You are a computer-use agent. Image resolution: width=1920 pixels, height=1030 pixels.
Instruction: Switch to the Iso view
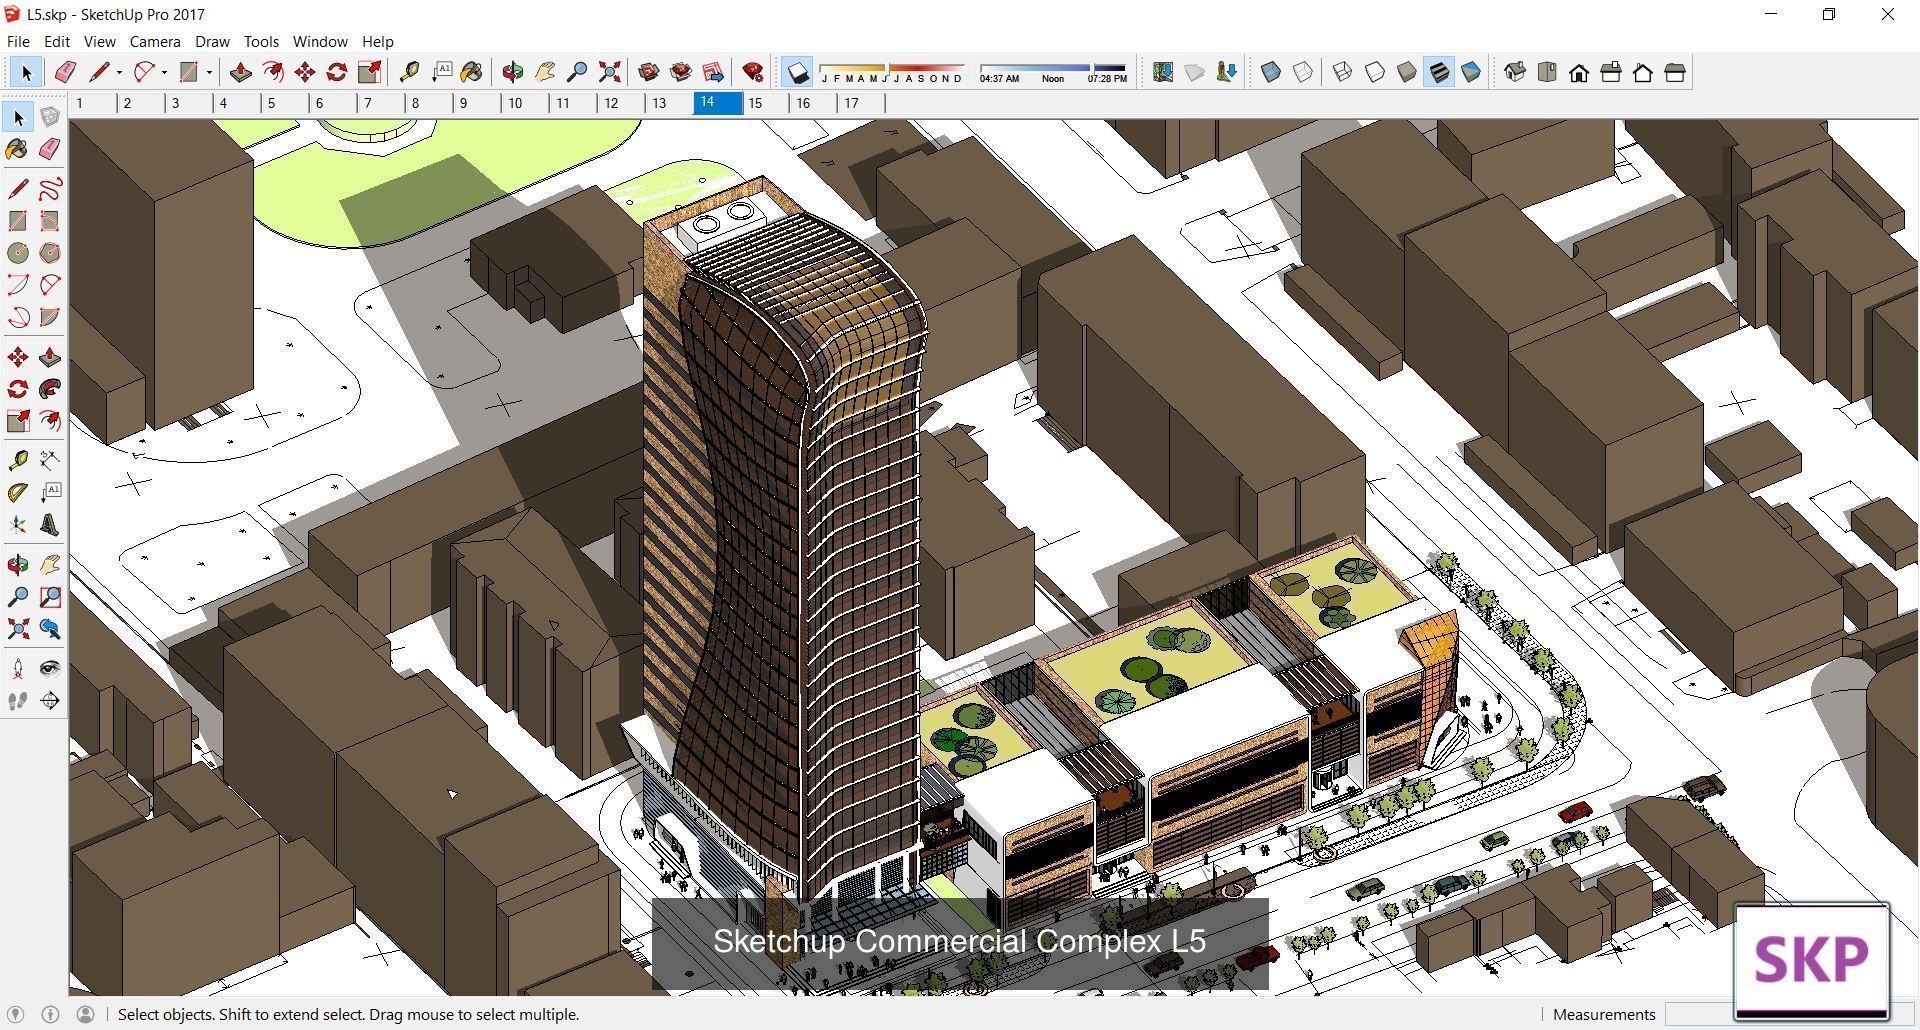(1515, 72)
